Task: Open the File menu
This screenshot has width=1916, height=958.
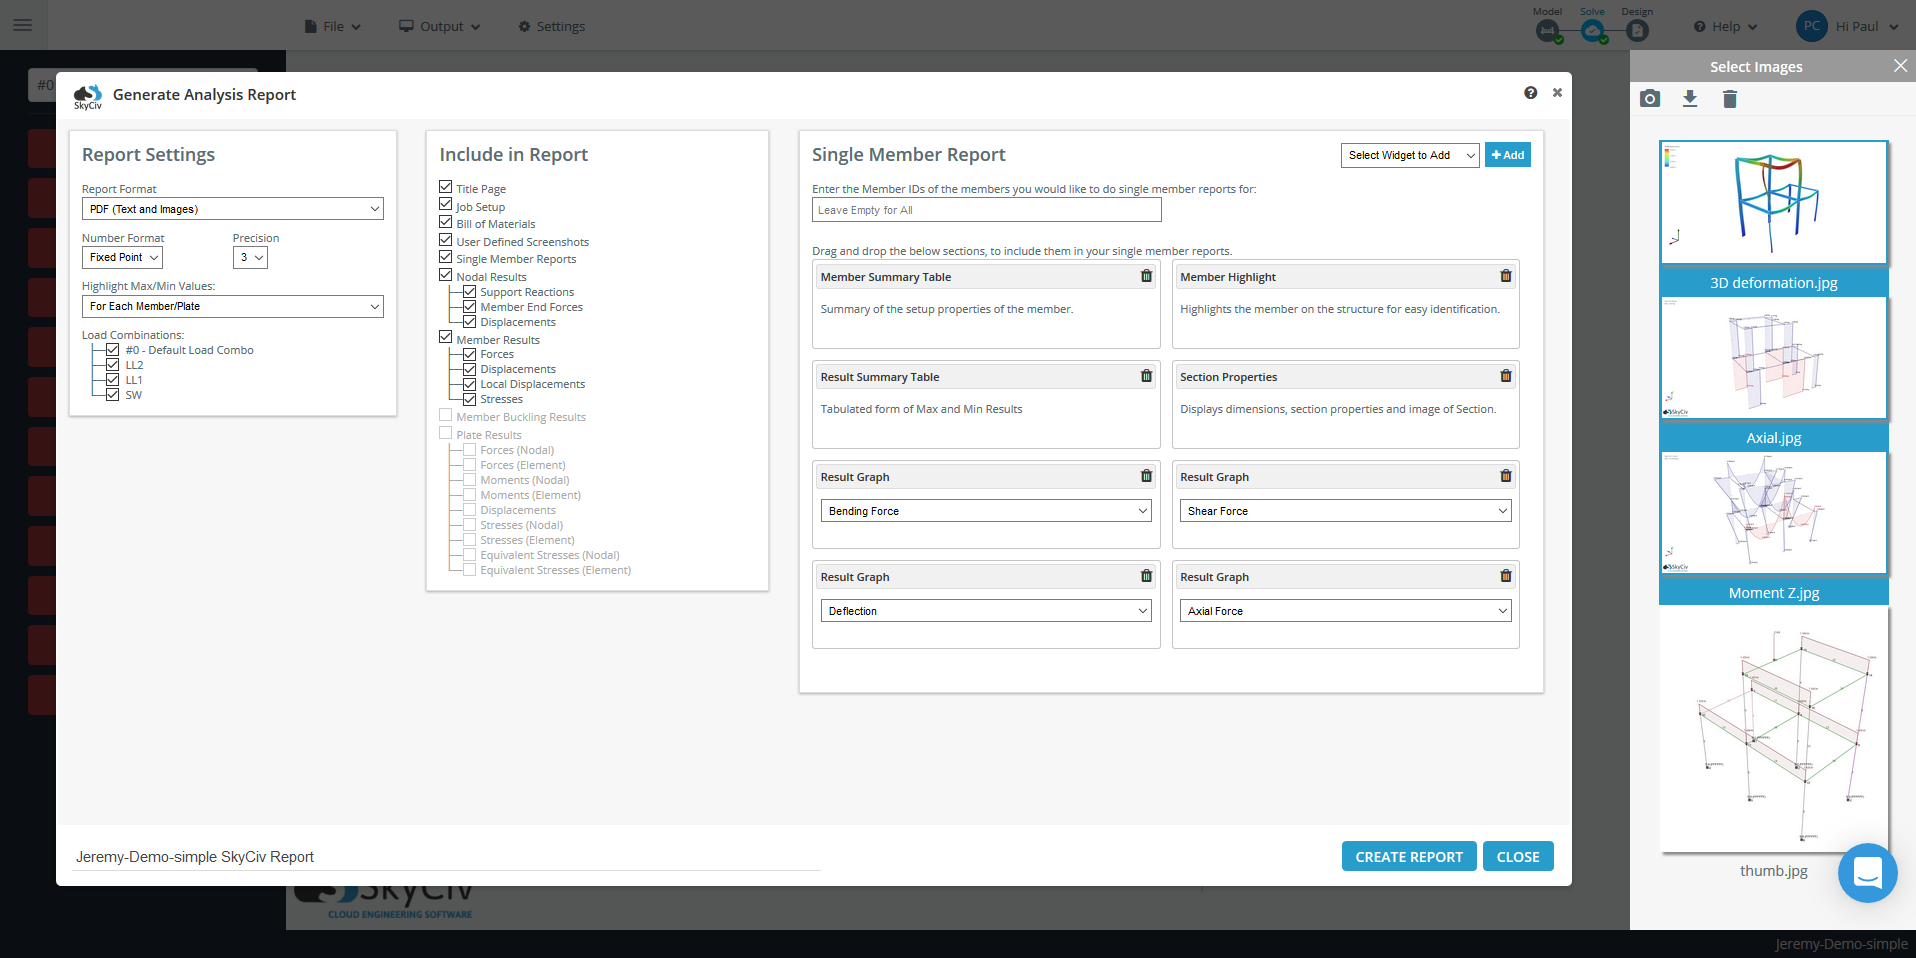Action: [x=331, y=26]
